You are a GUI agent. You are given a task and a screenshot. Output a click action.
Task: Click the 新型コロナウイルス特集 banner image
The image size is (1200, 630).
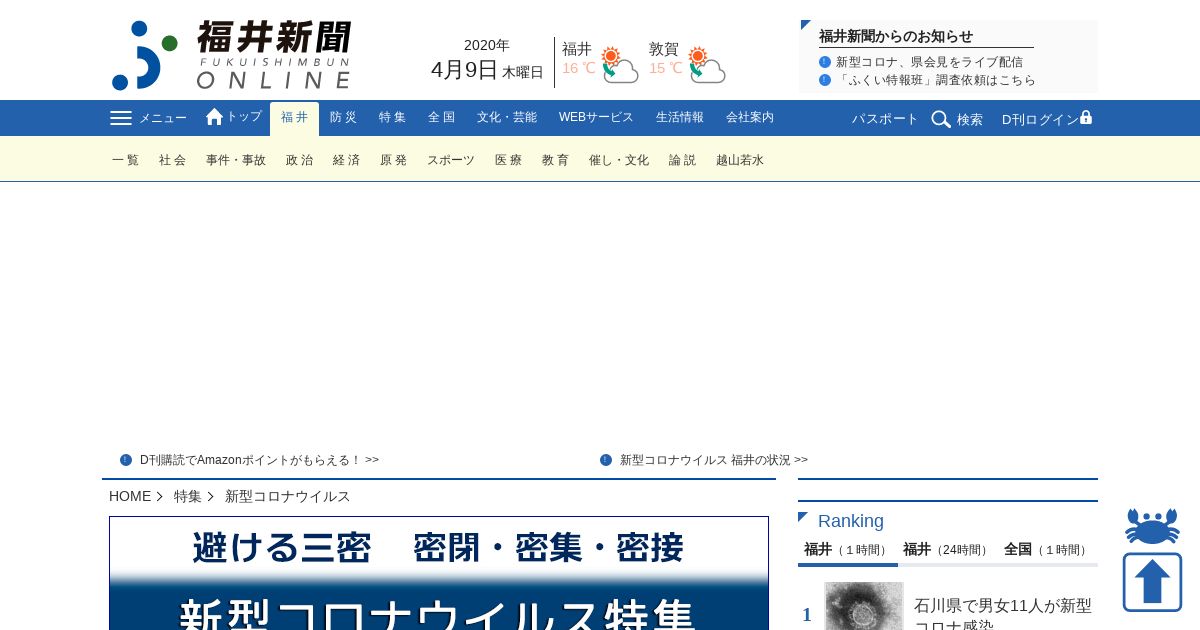point(439,573)
